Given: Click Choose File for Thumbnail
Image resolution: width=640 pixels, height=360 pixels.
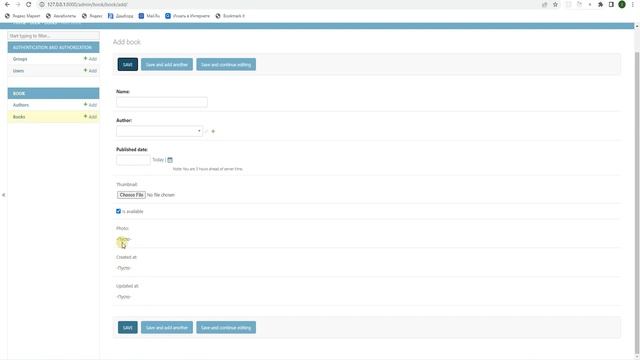Looking at the screenshot, I should [x=131, y=195].
